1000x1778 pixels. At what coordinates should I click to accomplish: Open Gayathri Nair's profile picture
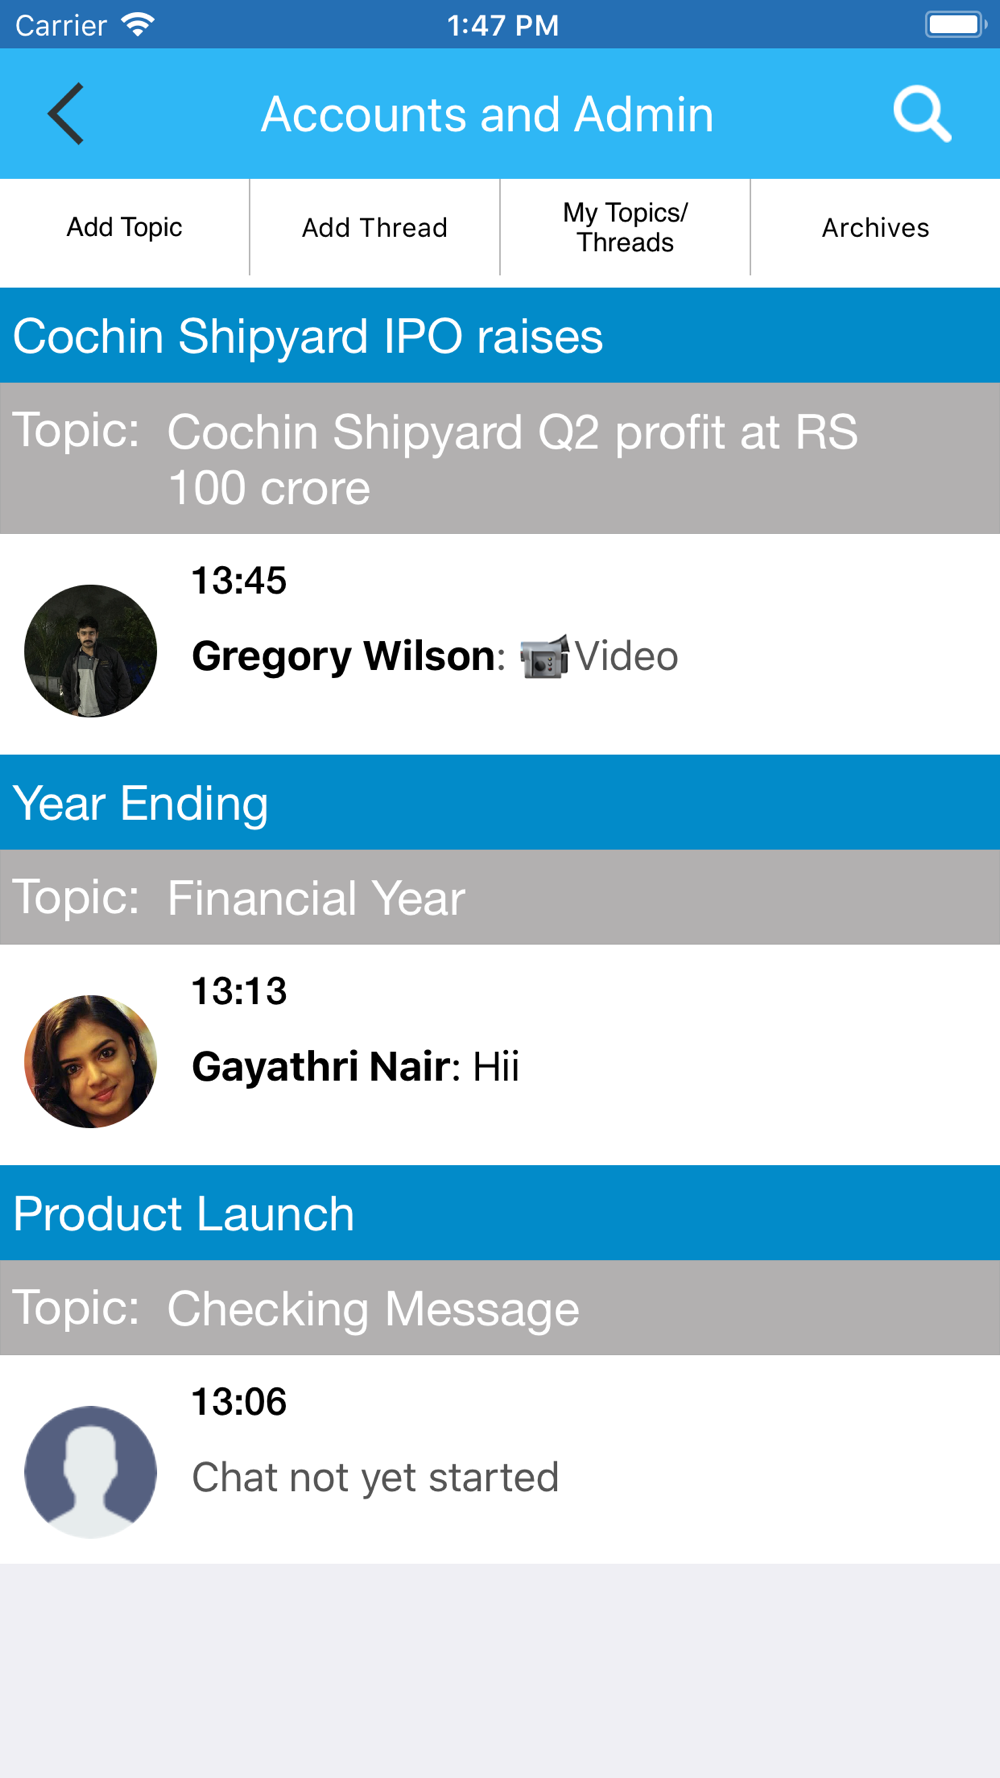(91, 1061)
